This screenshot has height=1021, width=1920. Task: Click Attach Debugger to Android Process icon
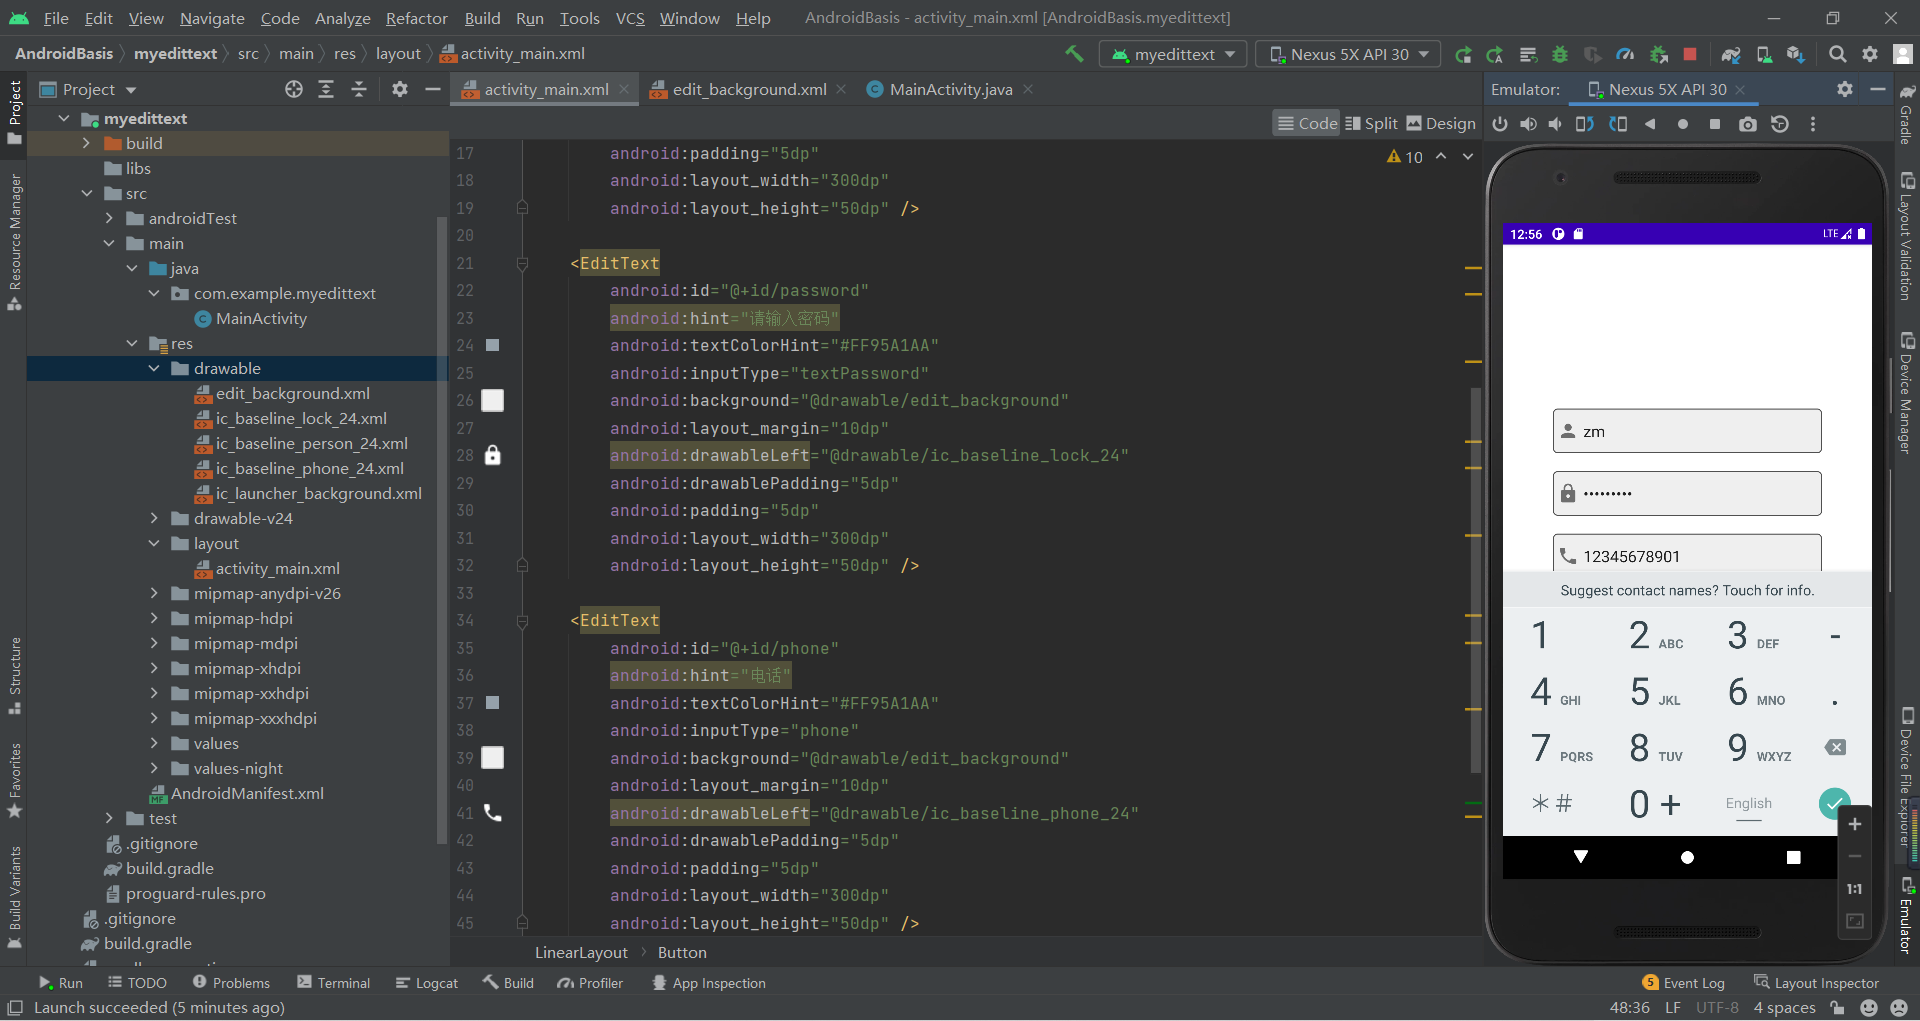click(1658, 54)
